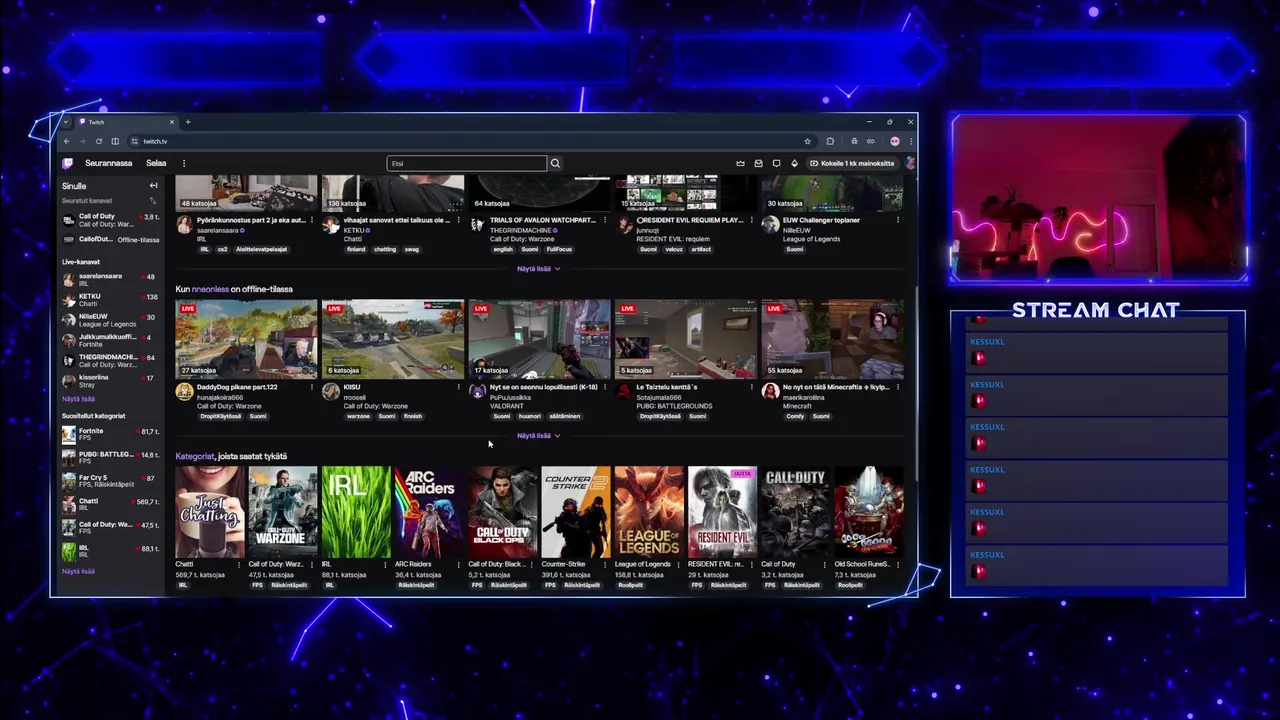Screen dimensions: 1280x720
Task: Click the 'PuPuJussikka' channel name
Action: point(510,397)
